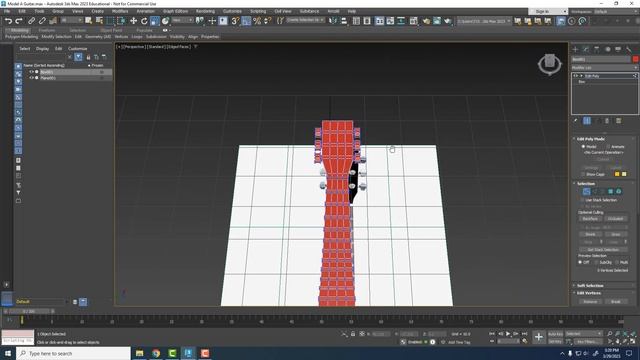640x360 pixels.
Task: Enable the Use Stack Selection checkbox
Action: [582, 200]
